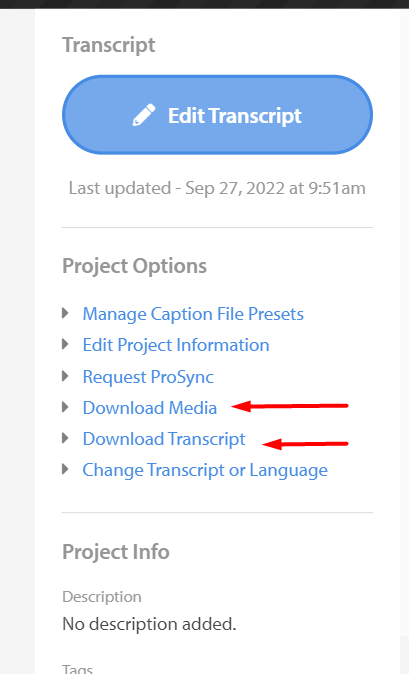This screenshot has width=409, height=674.
Task: Click the Transcript section heading
Action: (109, 46)
